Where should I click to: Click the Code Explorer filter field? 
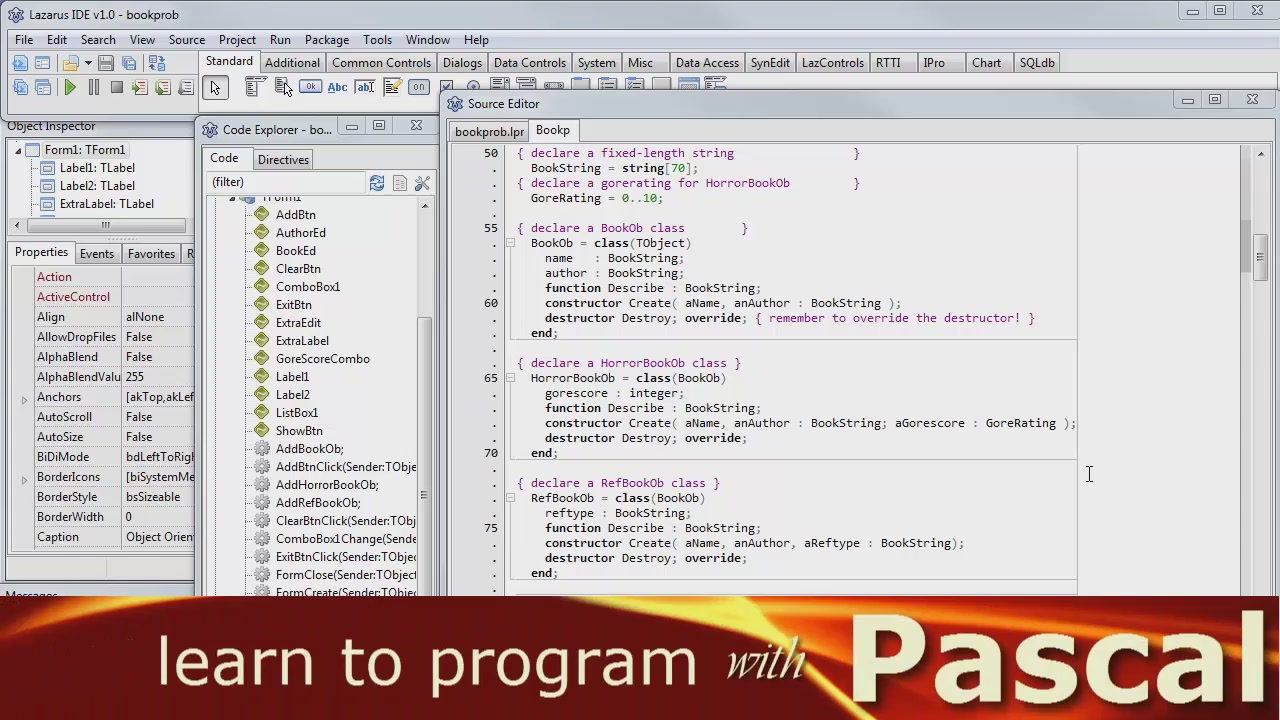(x=285, y=182)
